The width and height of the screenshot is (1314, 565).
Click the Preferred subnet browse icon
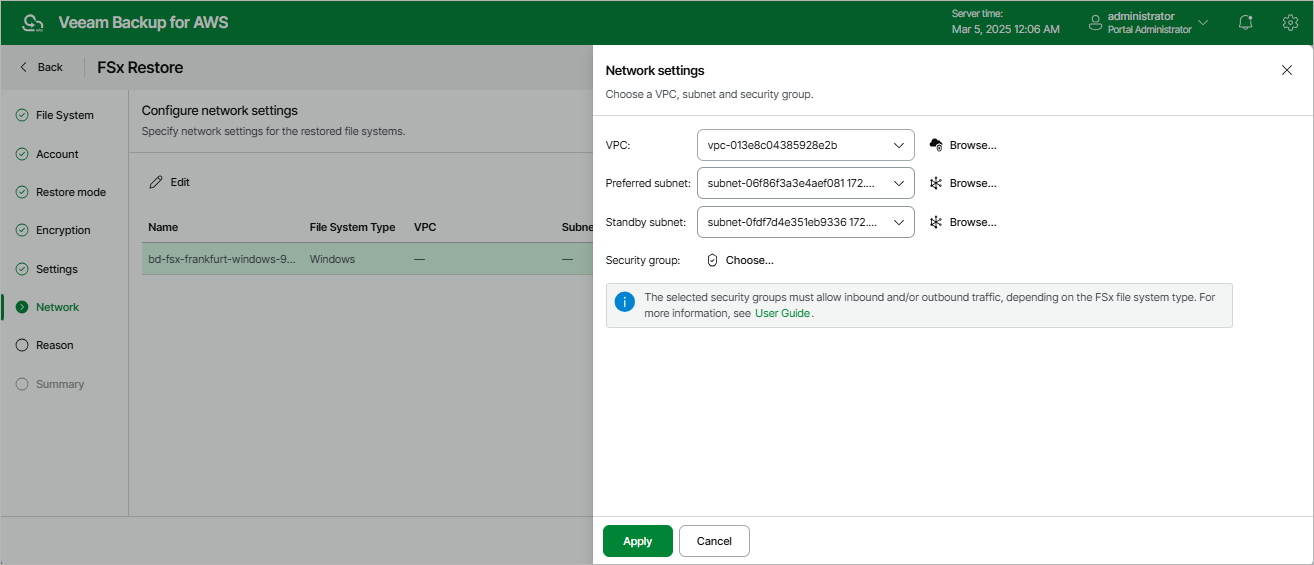(x=936, y=183)
